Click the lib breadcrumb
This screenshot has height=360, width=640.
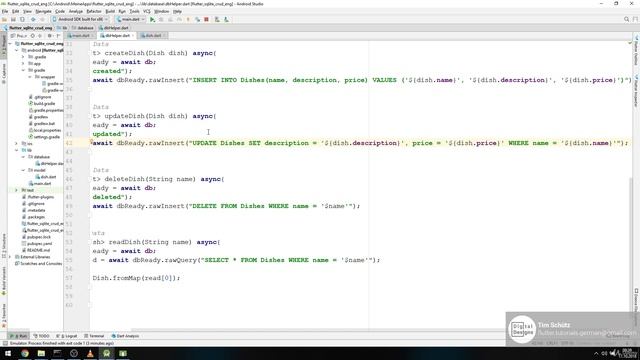pos(62,28)
